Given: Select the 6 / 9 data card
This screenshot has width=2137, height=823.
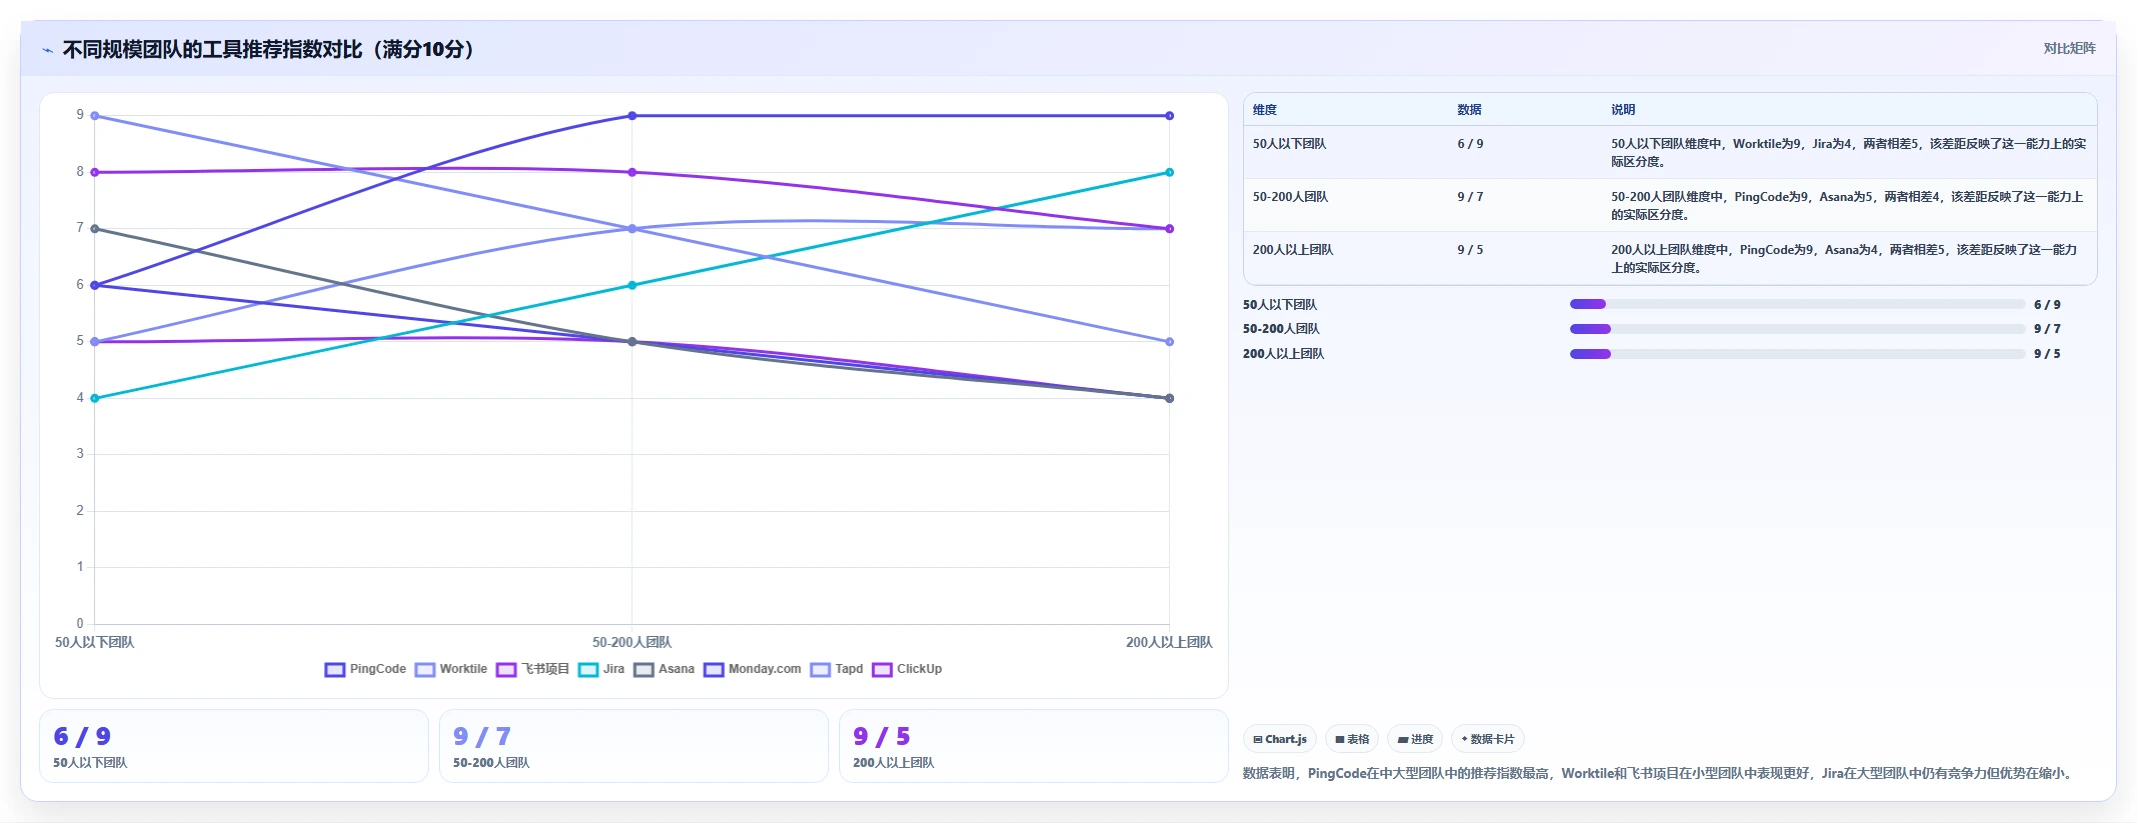Looking at the screenshot, I should (234, 746).
